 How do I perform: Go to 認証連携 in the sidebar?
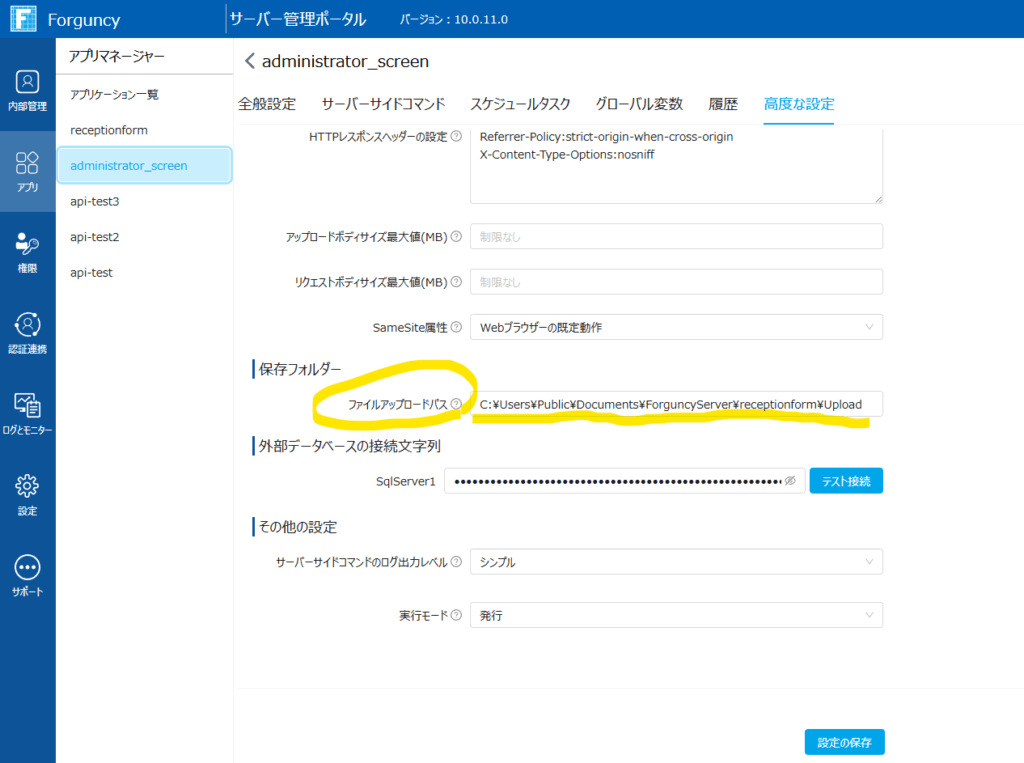[x=27, y=333]
